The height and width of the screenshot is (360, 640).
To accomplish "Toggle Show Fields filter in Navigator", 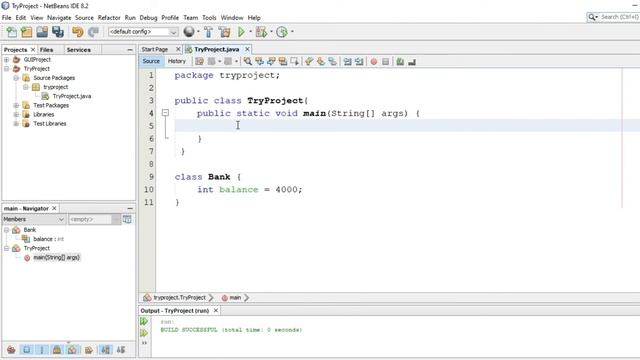I will pos(27,350).
